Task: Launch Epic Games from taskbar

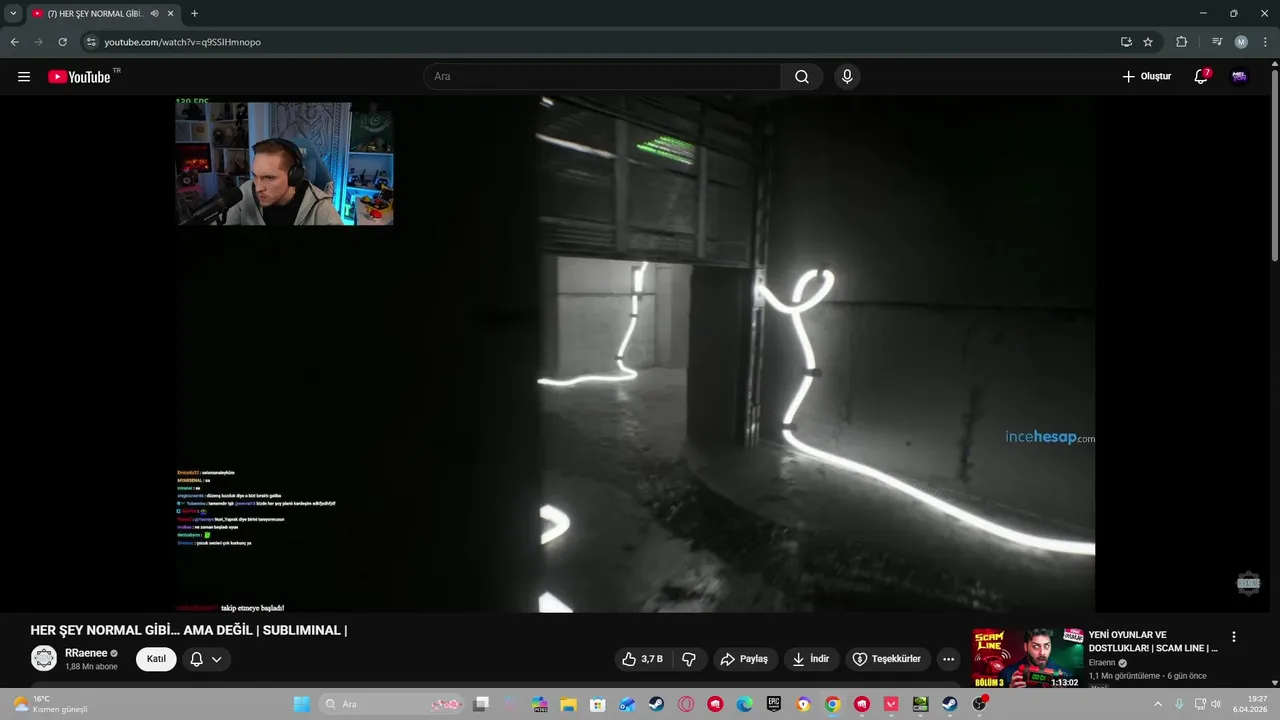Action: [x=774, y=704]
